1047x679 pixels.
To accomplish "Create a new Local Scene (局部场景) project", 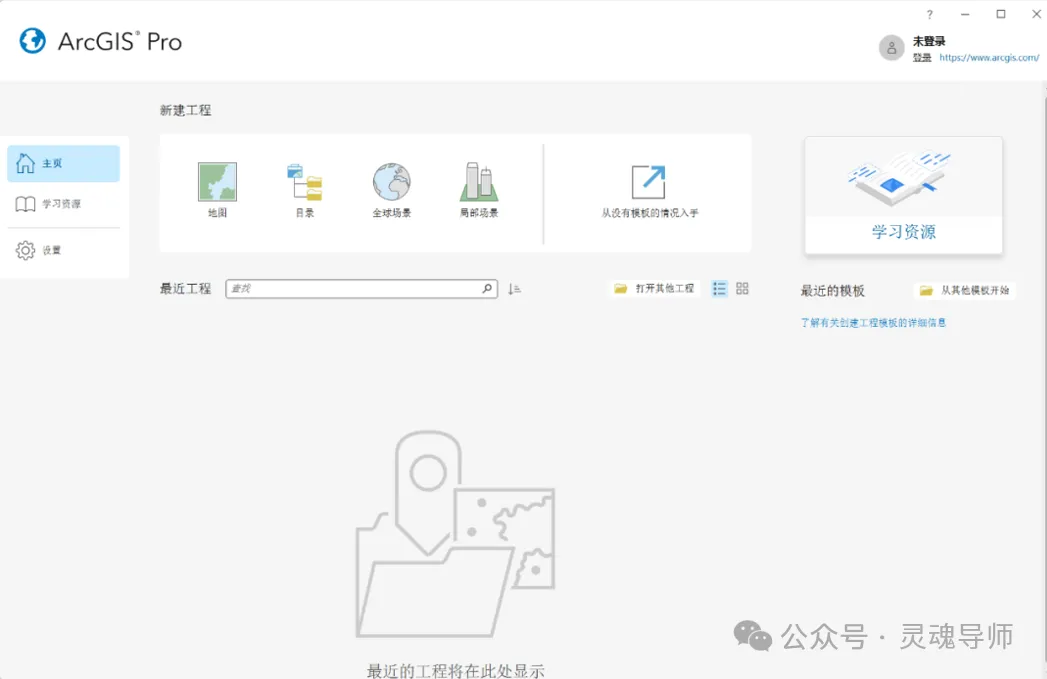I will (x=479, y=190).
